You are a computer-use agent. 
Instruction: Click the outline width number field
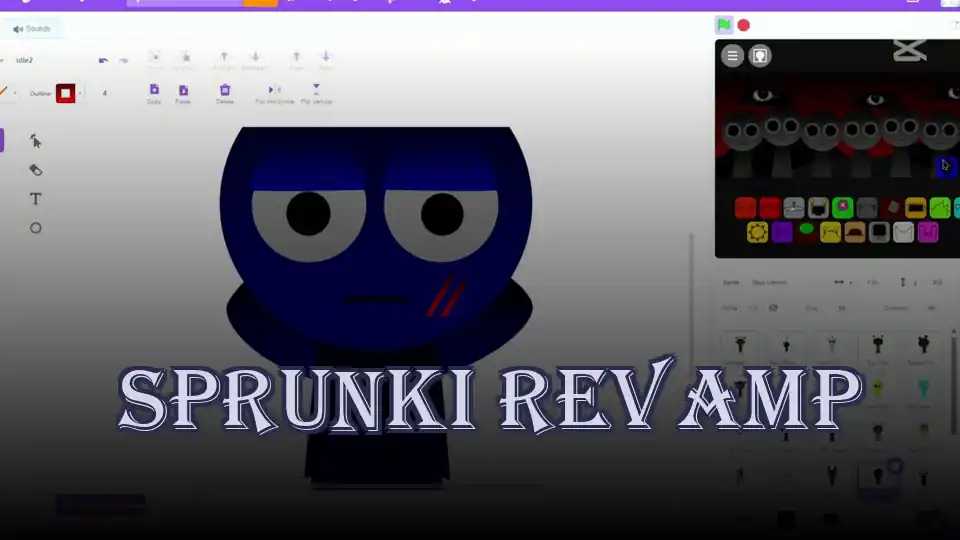point(105,93)
